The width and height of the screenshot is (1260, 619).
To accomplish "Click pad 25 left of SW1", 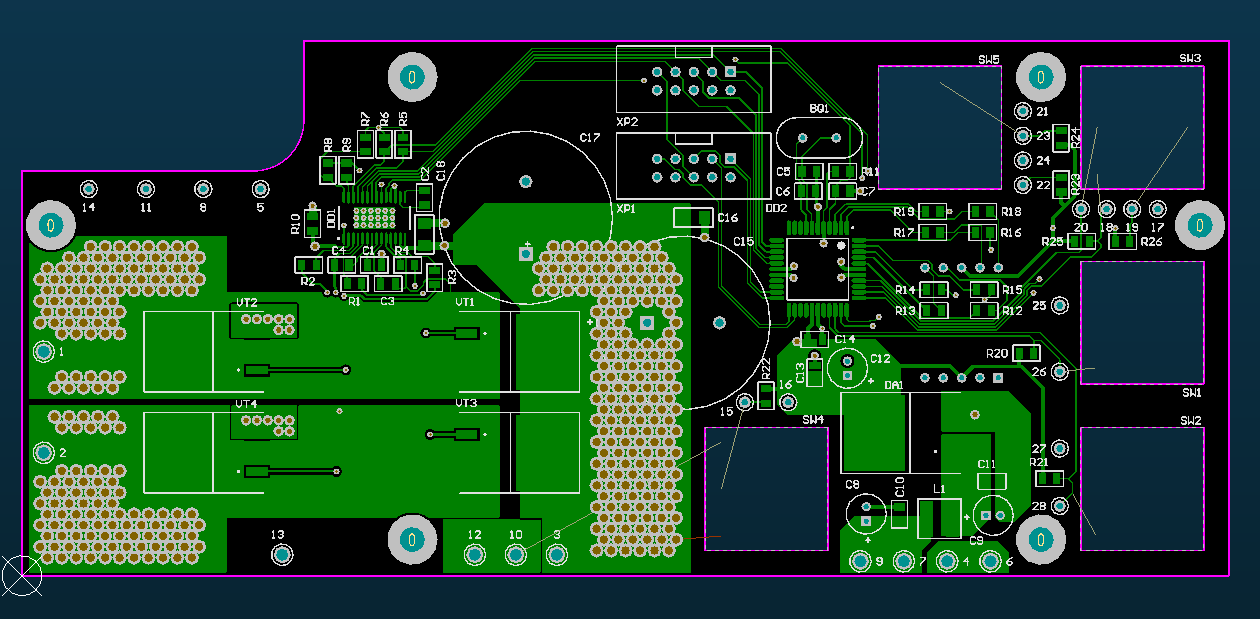I will tap(1060, 305).
